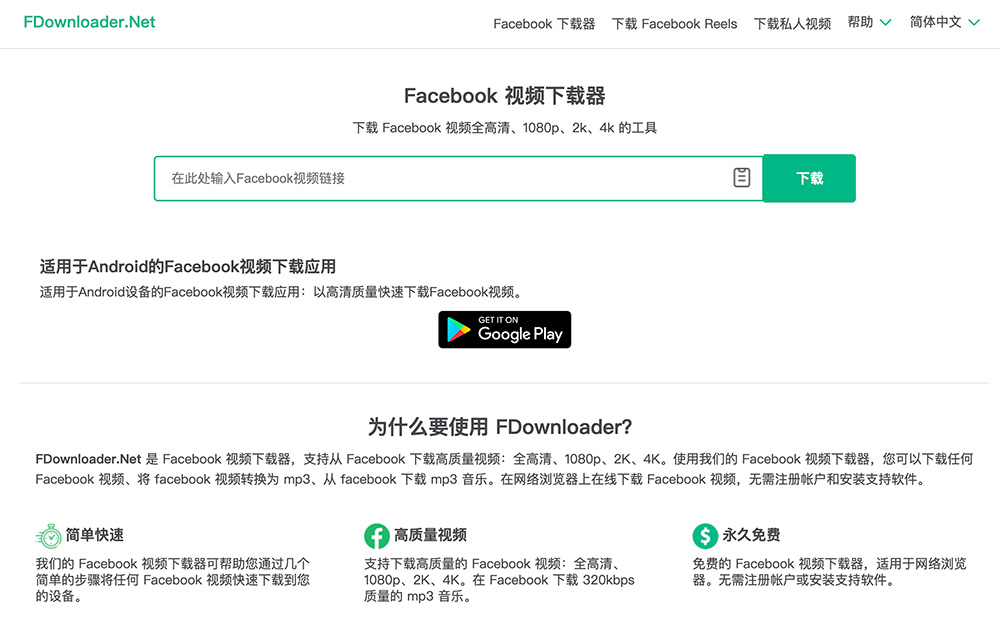Click the Facebook 高质量视频 icon
Viewport: 1000px width, 622px height.
(377, 536)
